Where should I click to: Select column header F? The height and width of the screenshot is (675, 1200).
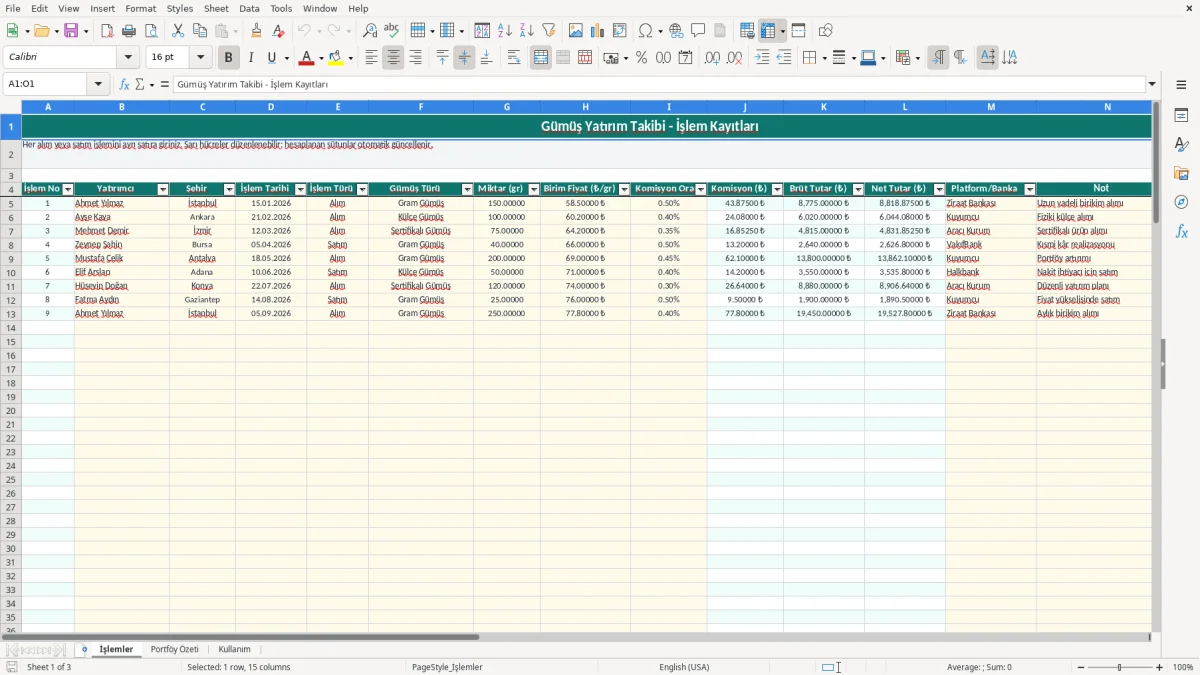coord(420,106)
